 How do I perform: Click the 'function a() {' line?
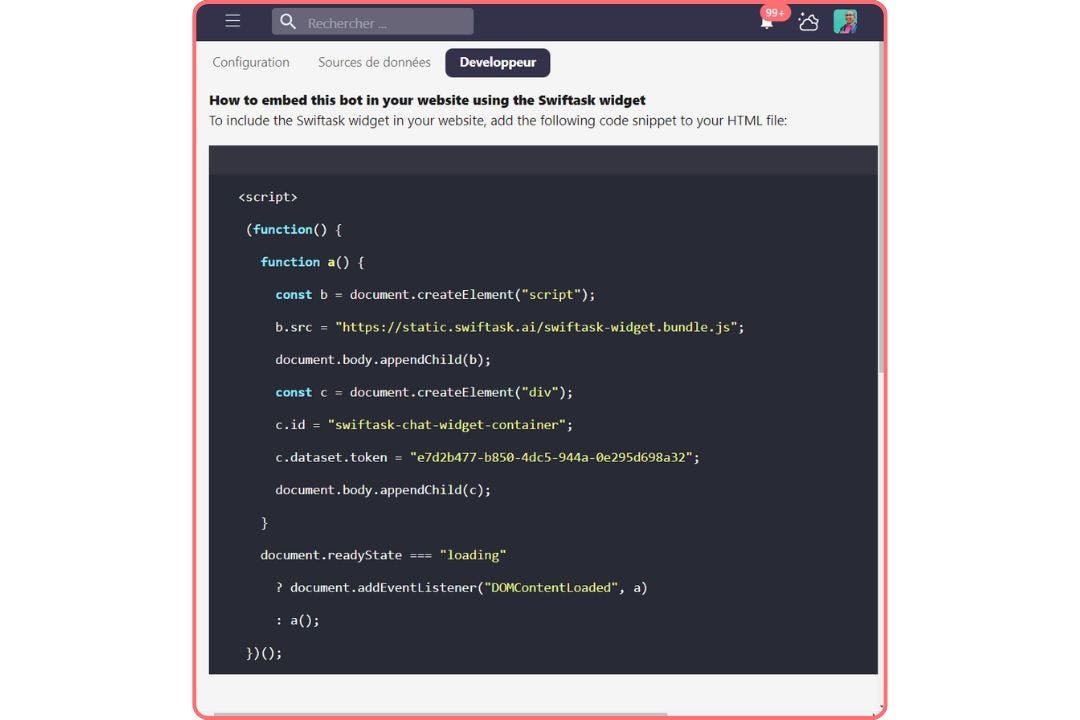[x=312, y=262]
